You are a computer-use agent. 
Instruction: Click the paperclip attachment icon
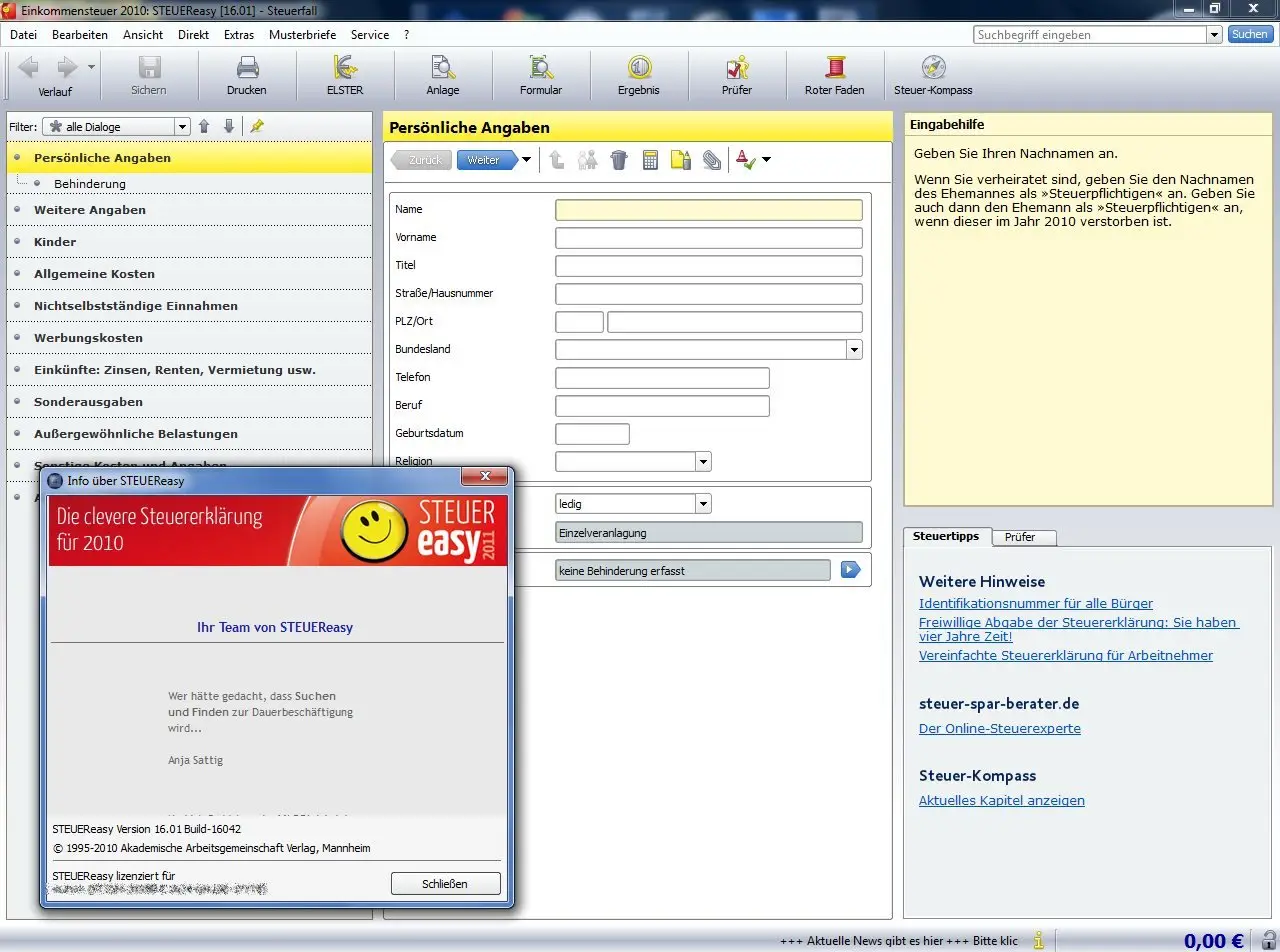pos(711,160)
